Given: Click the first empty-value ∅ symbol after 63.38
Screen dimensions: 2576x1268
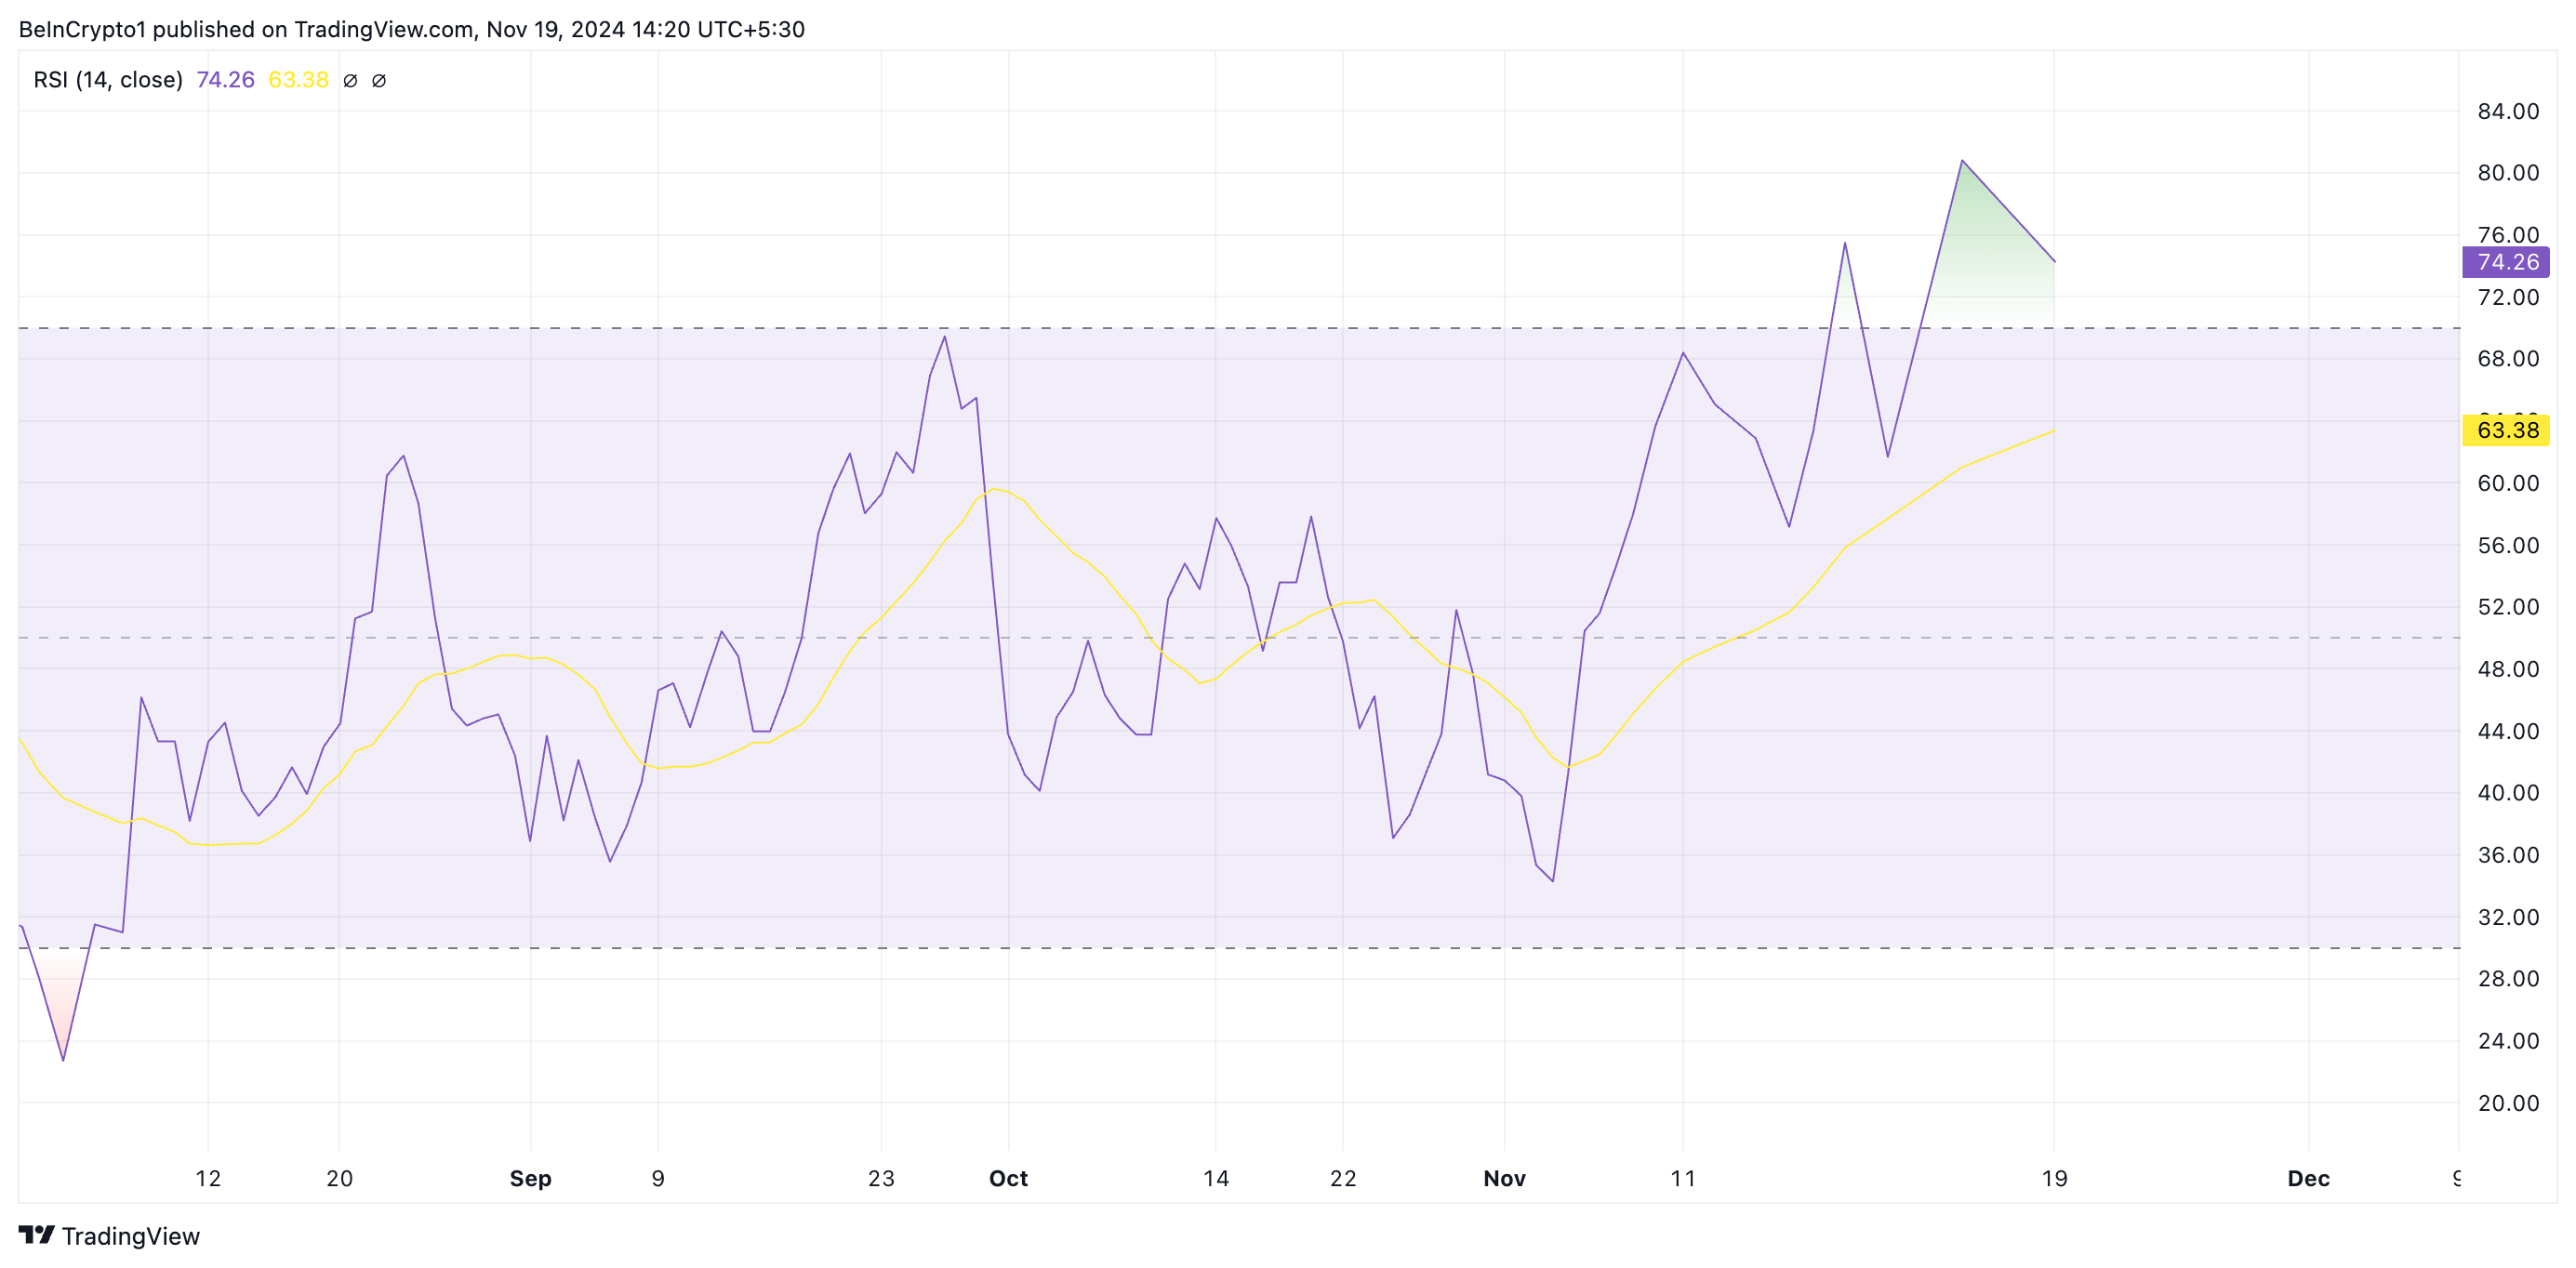Looking at the screenshot, I should (x=350, y=81).
